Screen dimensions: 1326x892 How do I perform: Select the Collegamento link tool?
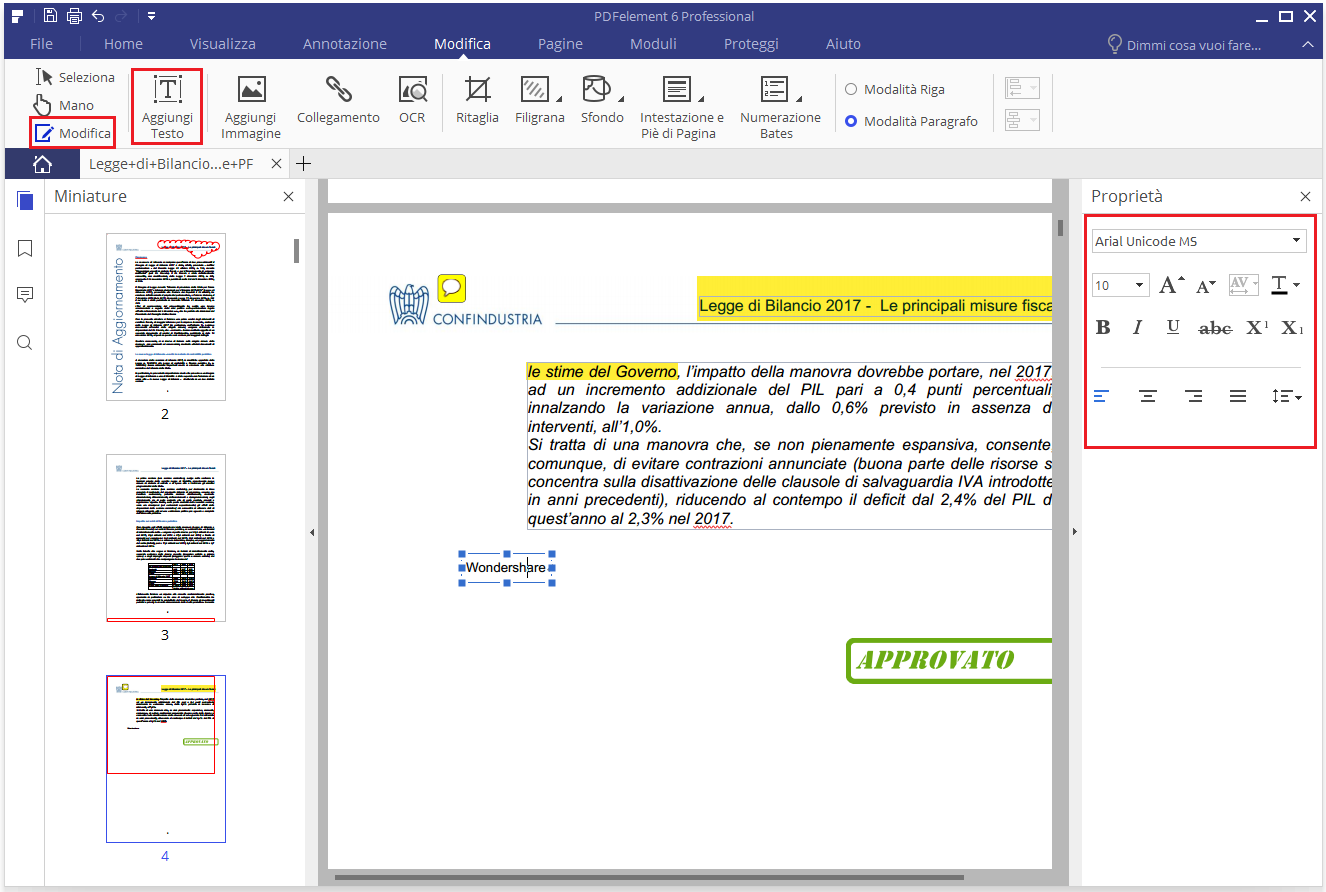(x=337, y=104)
